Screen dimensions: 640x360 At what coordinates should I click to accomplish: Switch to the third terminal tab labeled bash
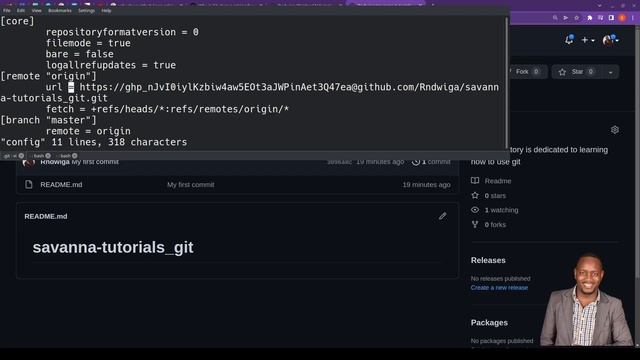[65, 156]
